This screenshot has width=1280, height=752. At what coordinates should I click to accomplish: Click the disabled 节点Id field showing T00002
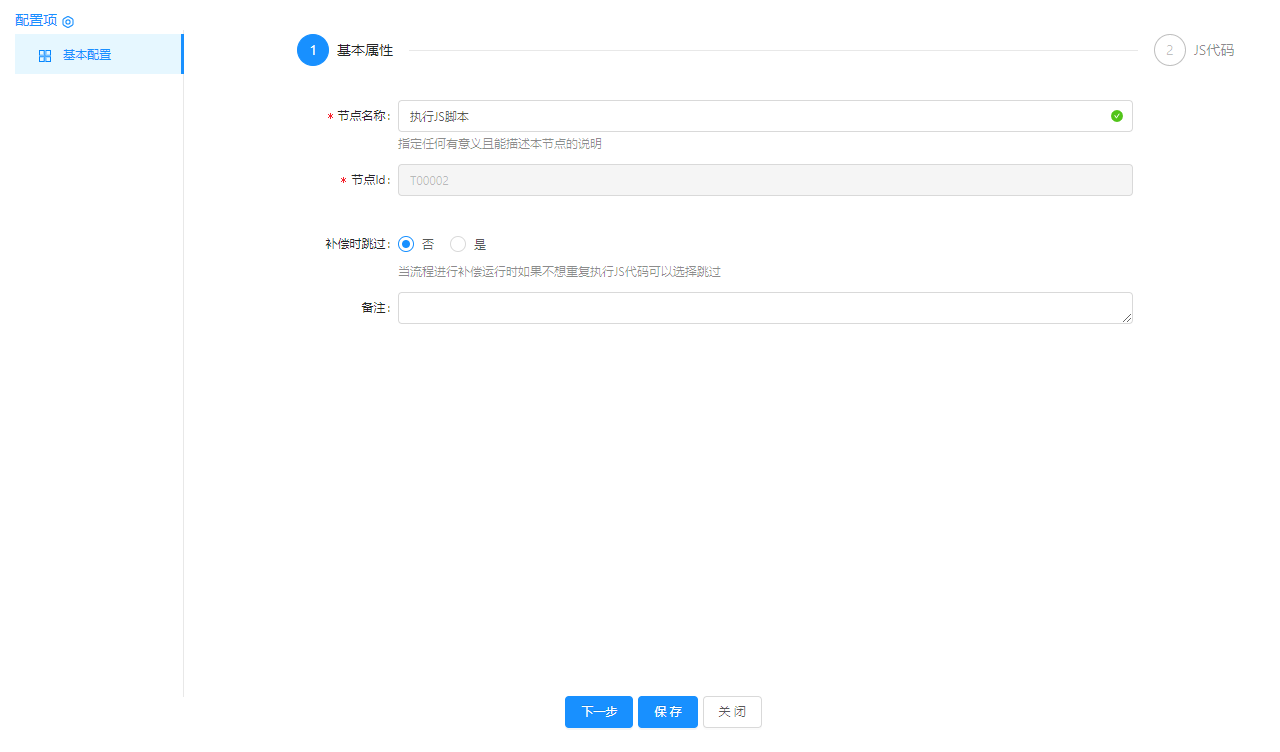(x=765, y=180)
